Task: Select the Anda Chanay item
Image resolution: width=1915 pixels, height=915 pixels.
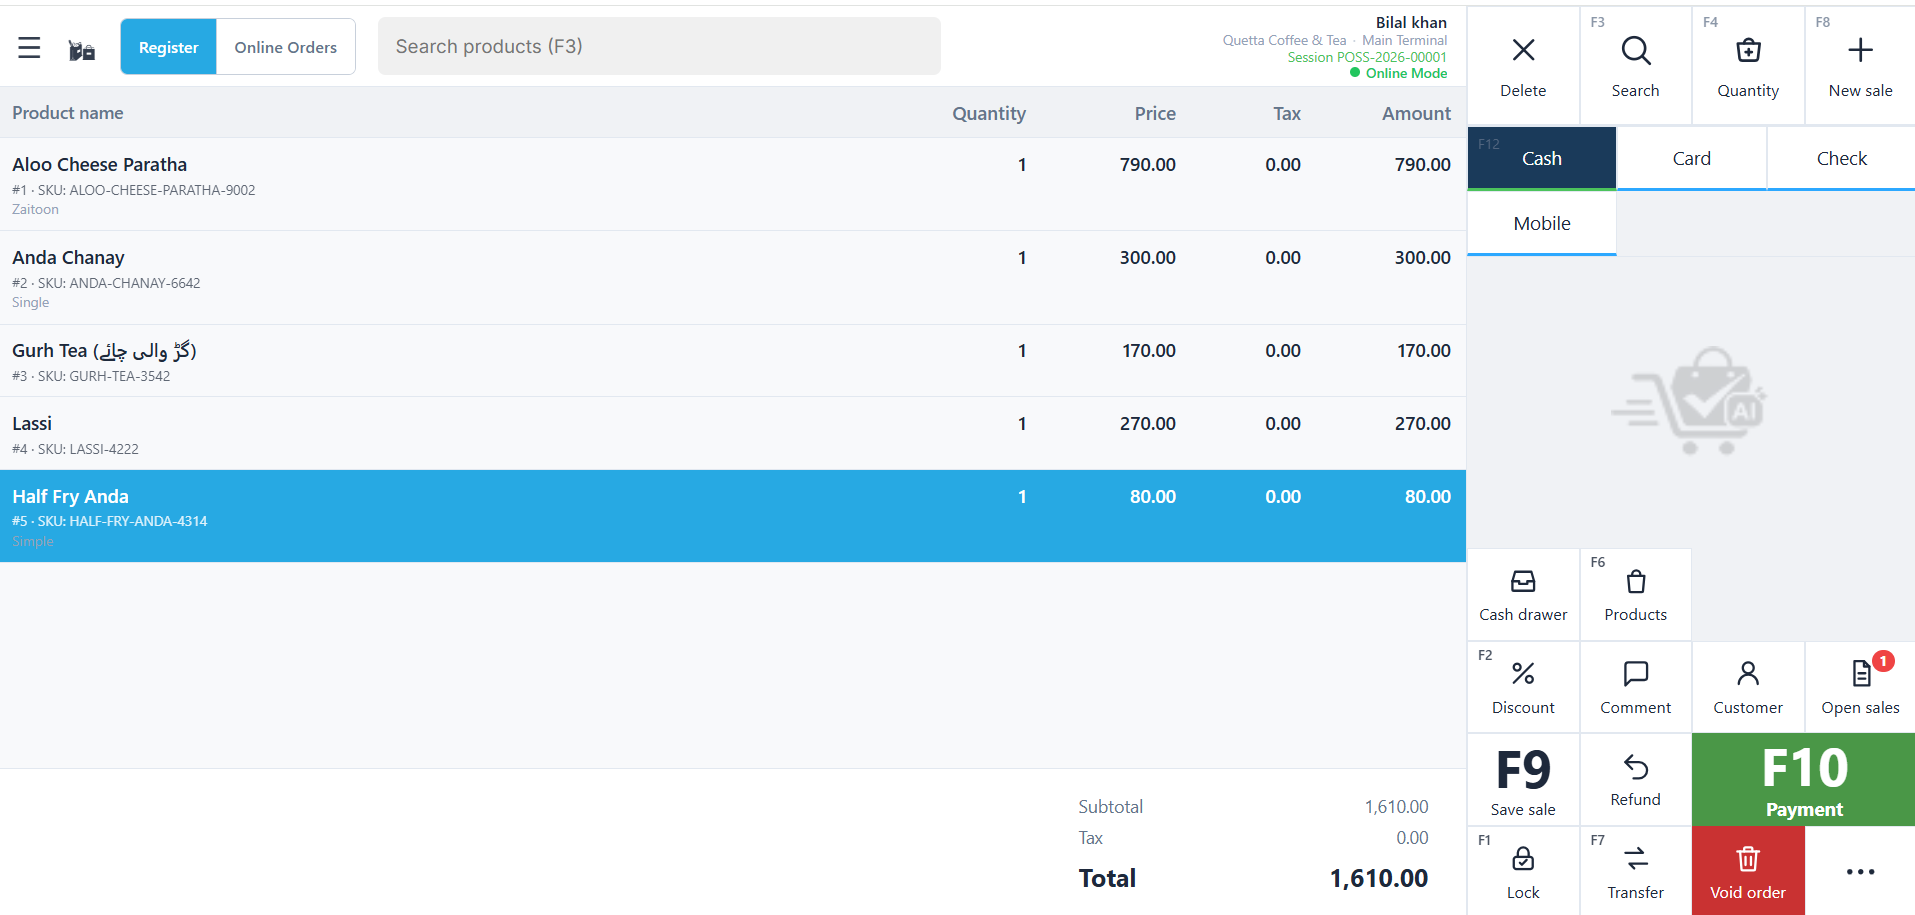Action: click(733, 278)
